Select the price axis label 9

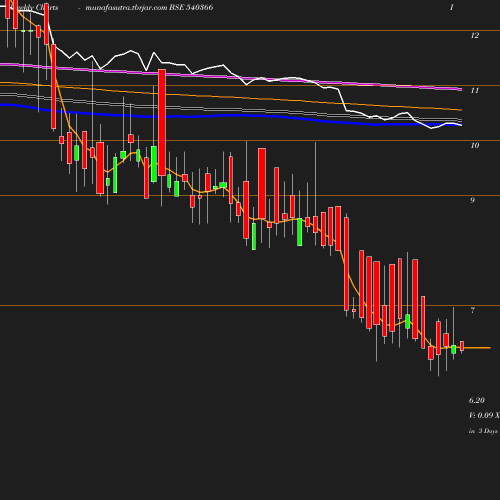coord(472,200)
